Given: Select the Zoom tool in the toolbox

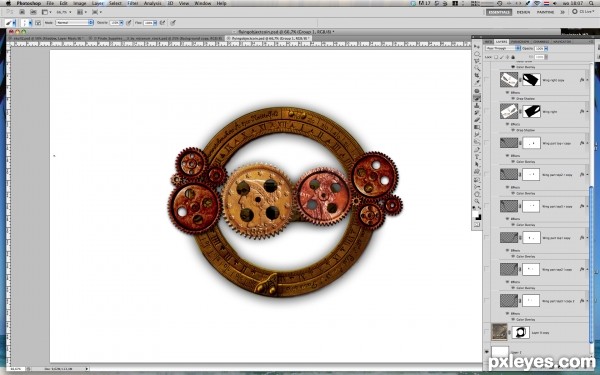Looking at the screenshot, I should point(477,201).
